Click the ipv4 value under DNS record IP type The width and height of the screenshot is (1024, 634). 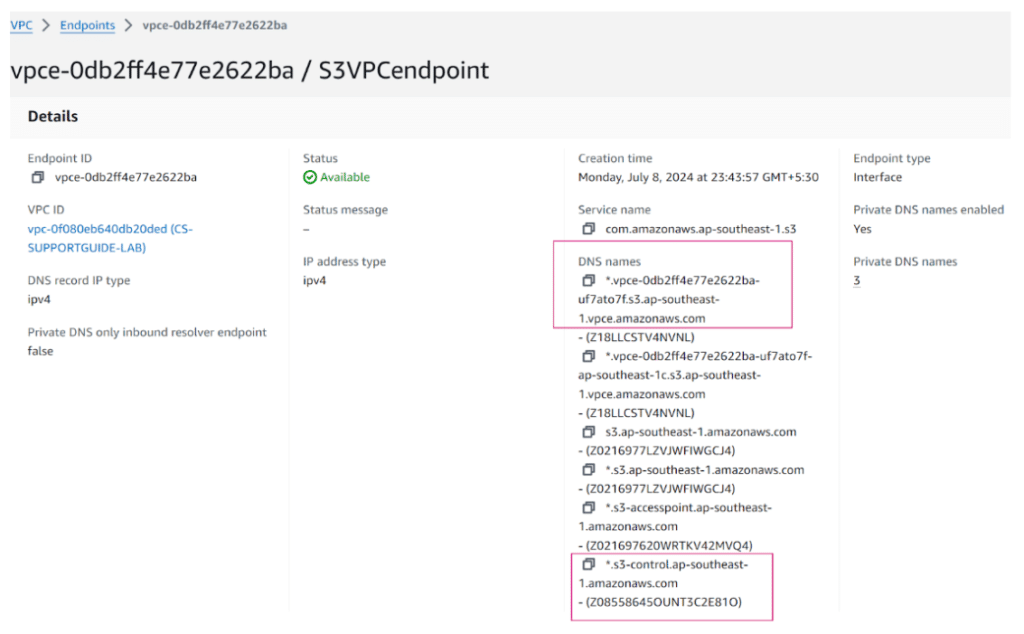pyautogui.click(x=40, y=300)
